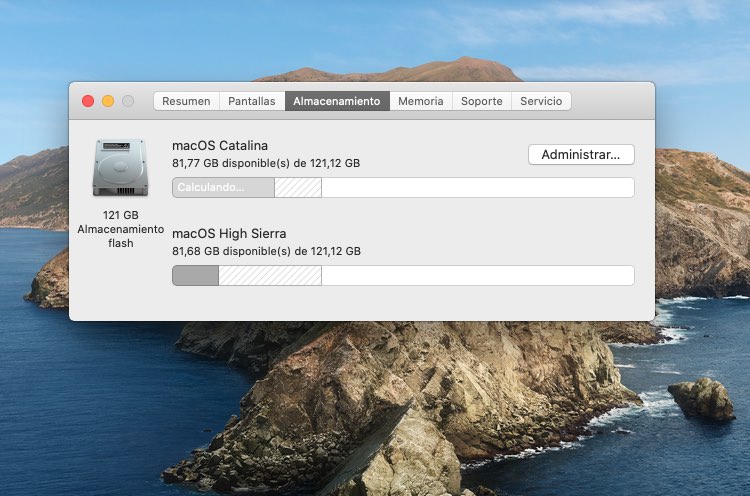Switch to the Resumen tab
The height and width of the screenshot is (496, 750).
(x=186, y=101)
